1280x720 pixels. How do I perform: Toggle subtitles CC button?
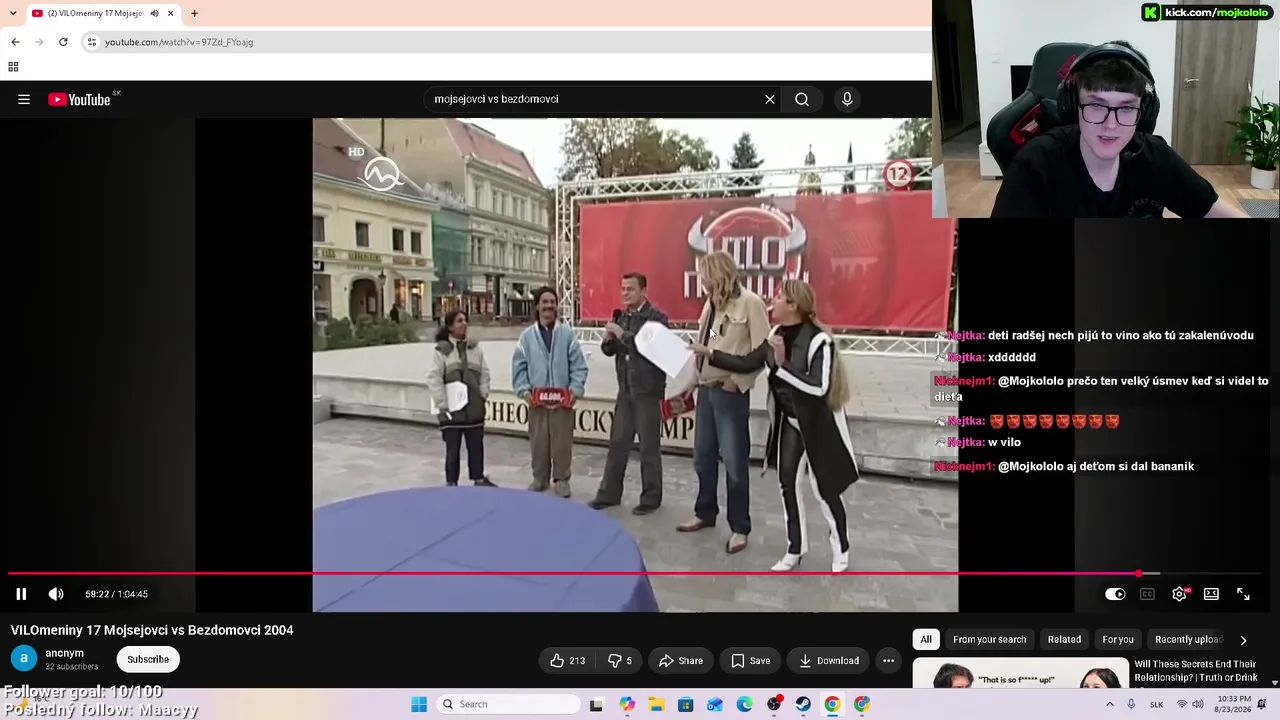click(x=1147, y=594)
